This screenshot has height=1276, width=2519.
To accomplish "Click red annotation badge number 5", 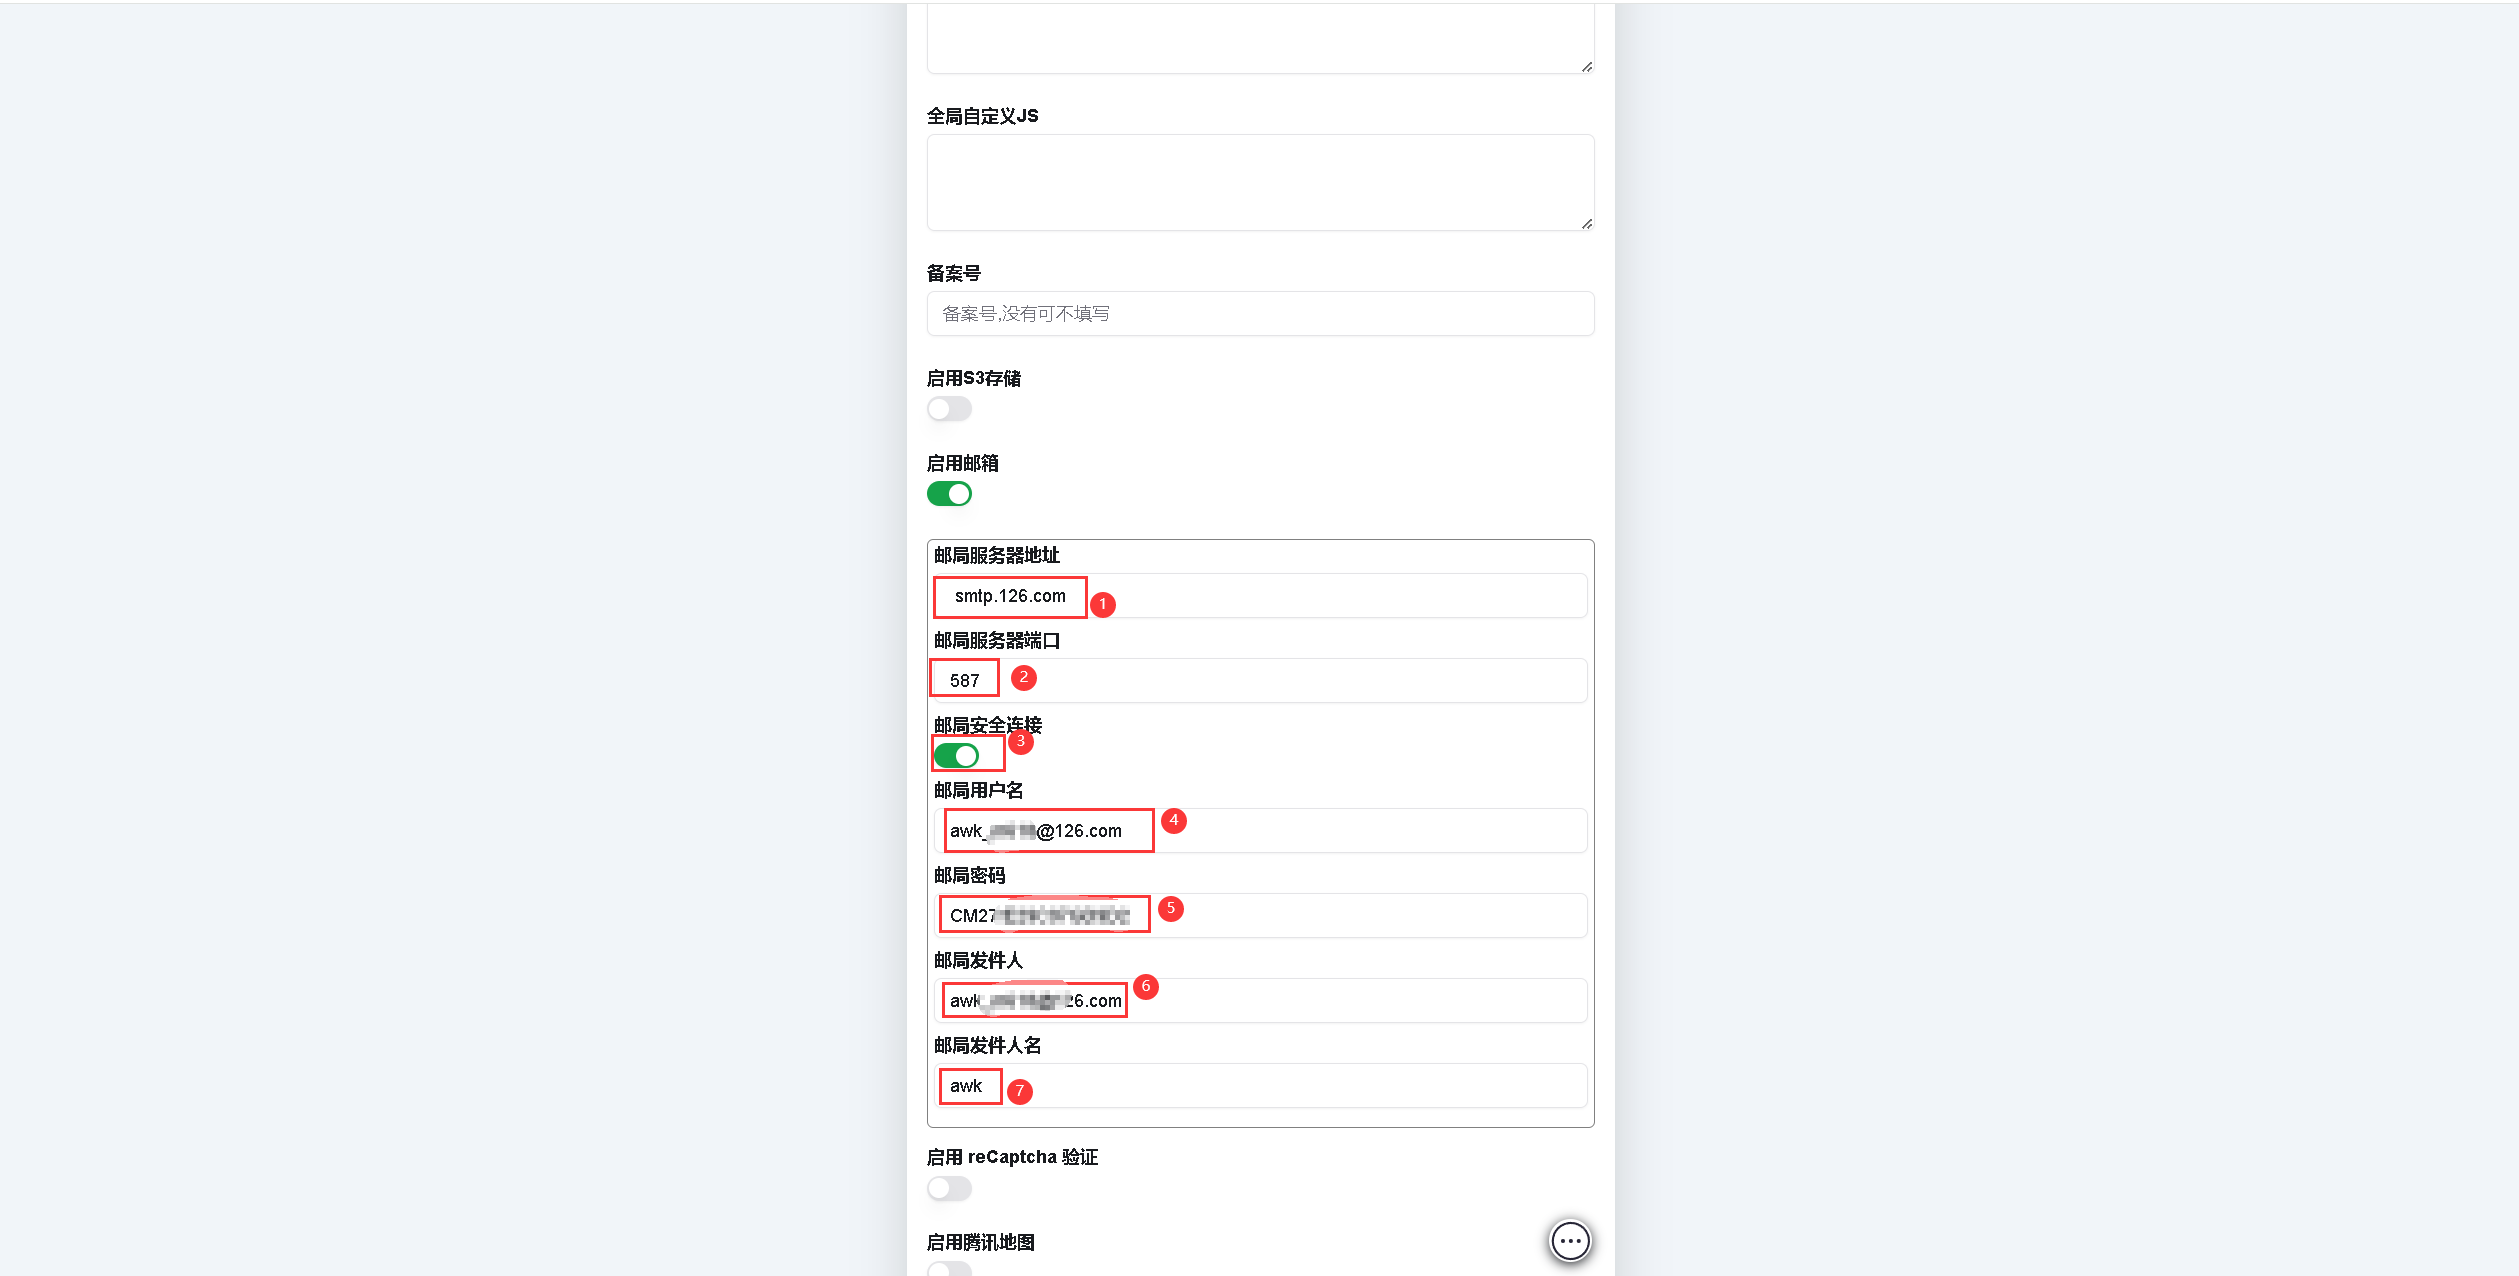I will click(x=1172, y=910).
